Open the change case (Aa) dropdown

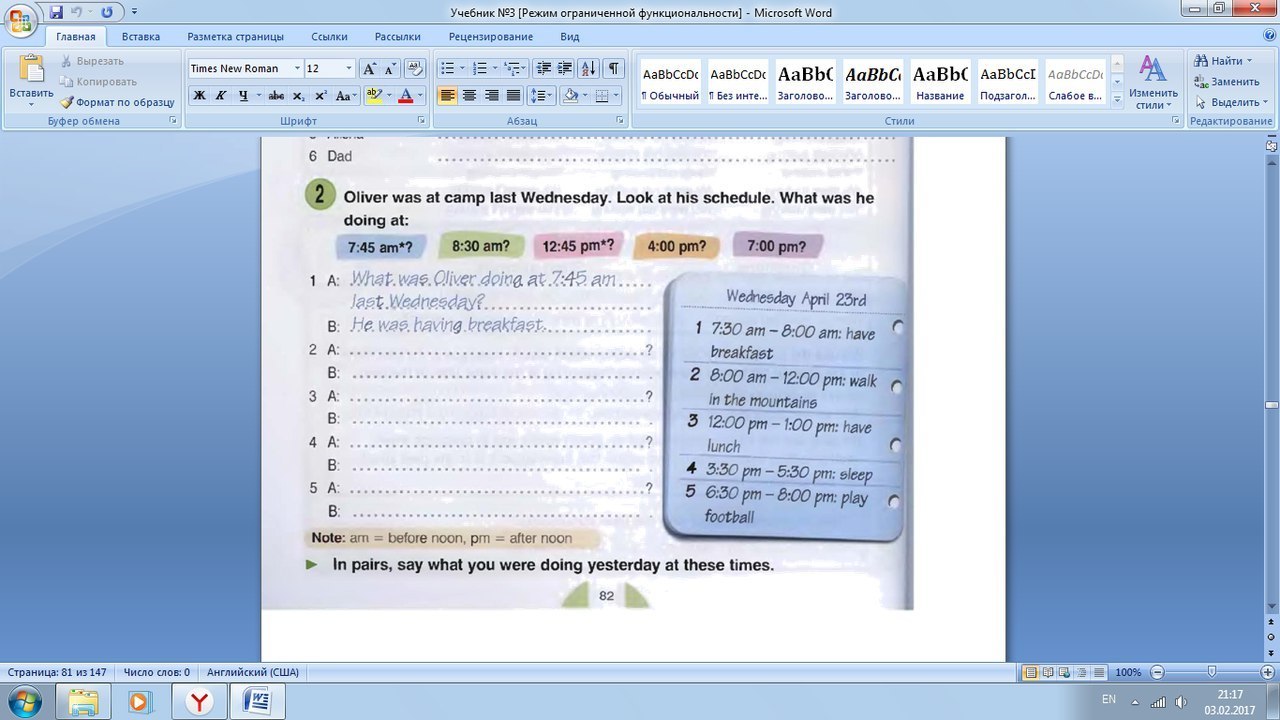point(346,96)
